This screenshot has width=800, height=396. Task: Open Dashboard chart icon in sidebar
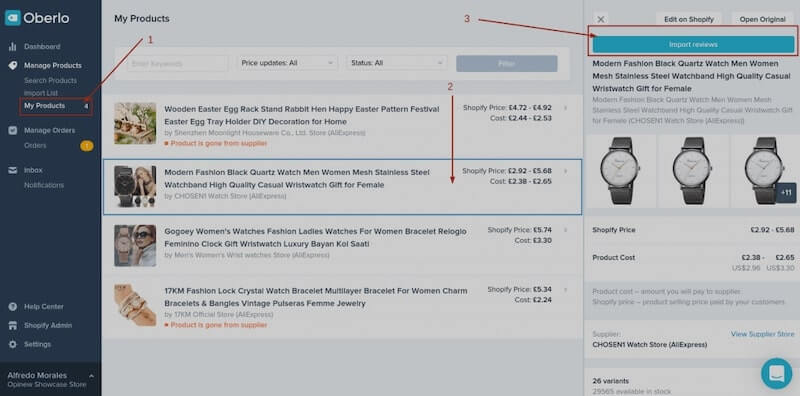pyautogui.click(x=13, y=46)
